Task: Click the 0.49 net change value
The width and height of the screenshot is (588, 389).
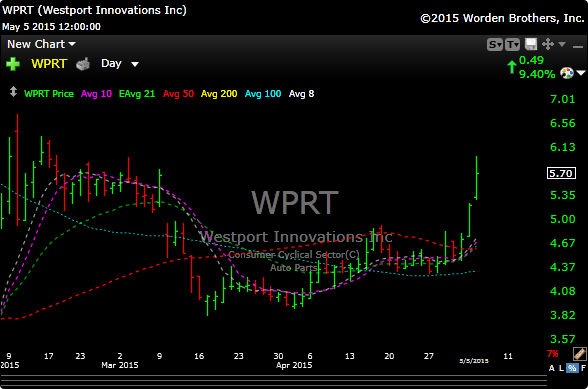Action: 531,60
